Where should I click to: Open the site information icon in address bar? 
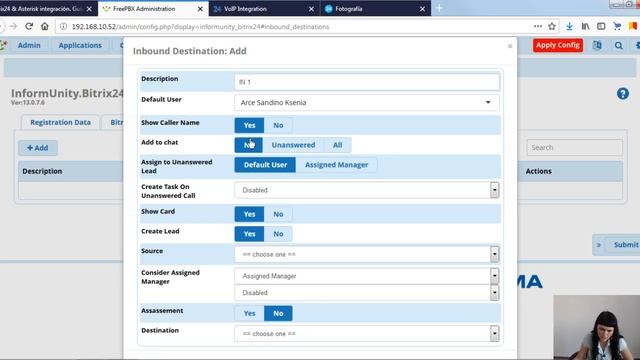click(63, 27)
